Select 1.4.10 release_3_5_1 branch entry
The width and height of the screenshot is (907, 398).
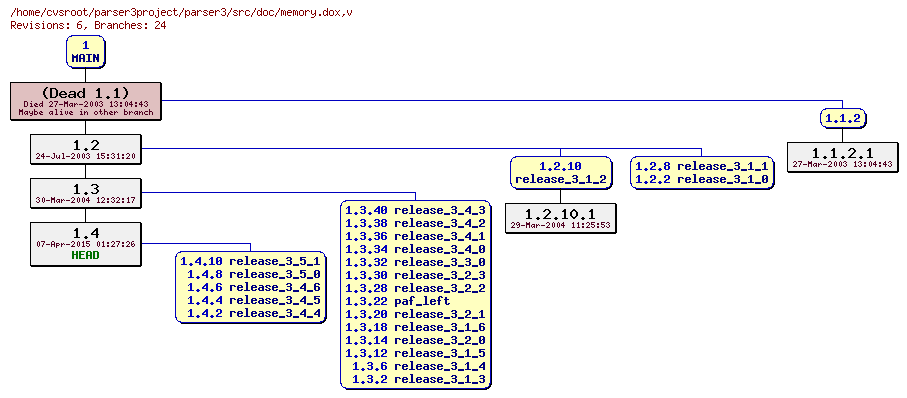pos(250,261)
